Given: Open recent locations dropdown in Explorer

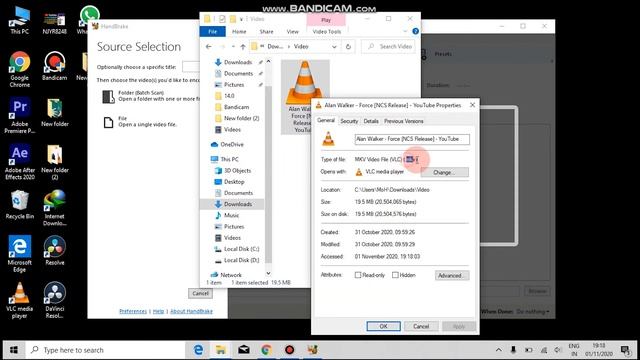Looking at the screenshot, I should [x=233, y=47].
